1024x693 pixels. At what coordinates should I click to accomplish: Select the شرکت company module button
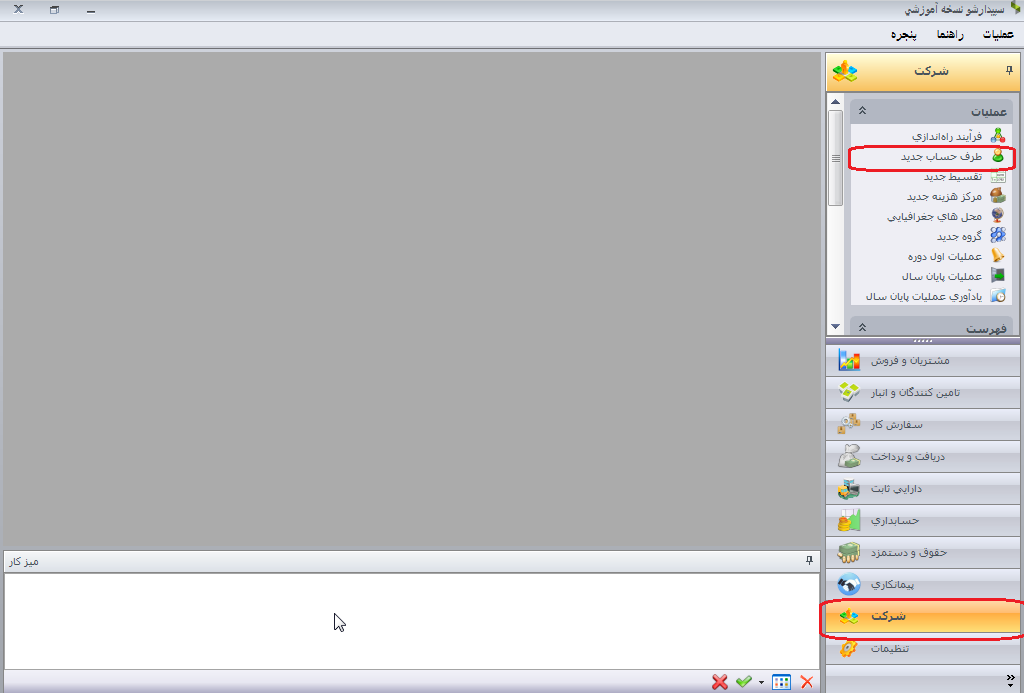click(923, 617)
